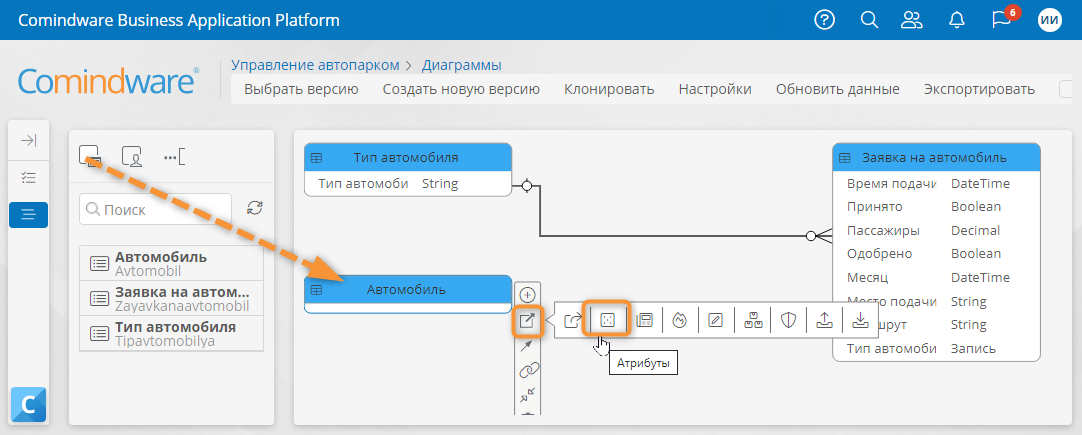Screen dimensions: 1082x435
Task: Click Время подачи attribute row
Action: pyautogui.click(x=936, y=184)
